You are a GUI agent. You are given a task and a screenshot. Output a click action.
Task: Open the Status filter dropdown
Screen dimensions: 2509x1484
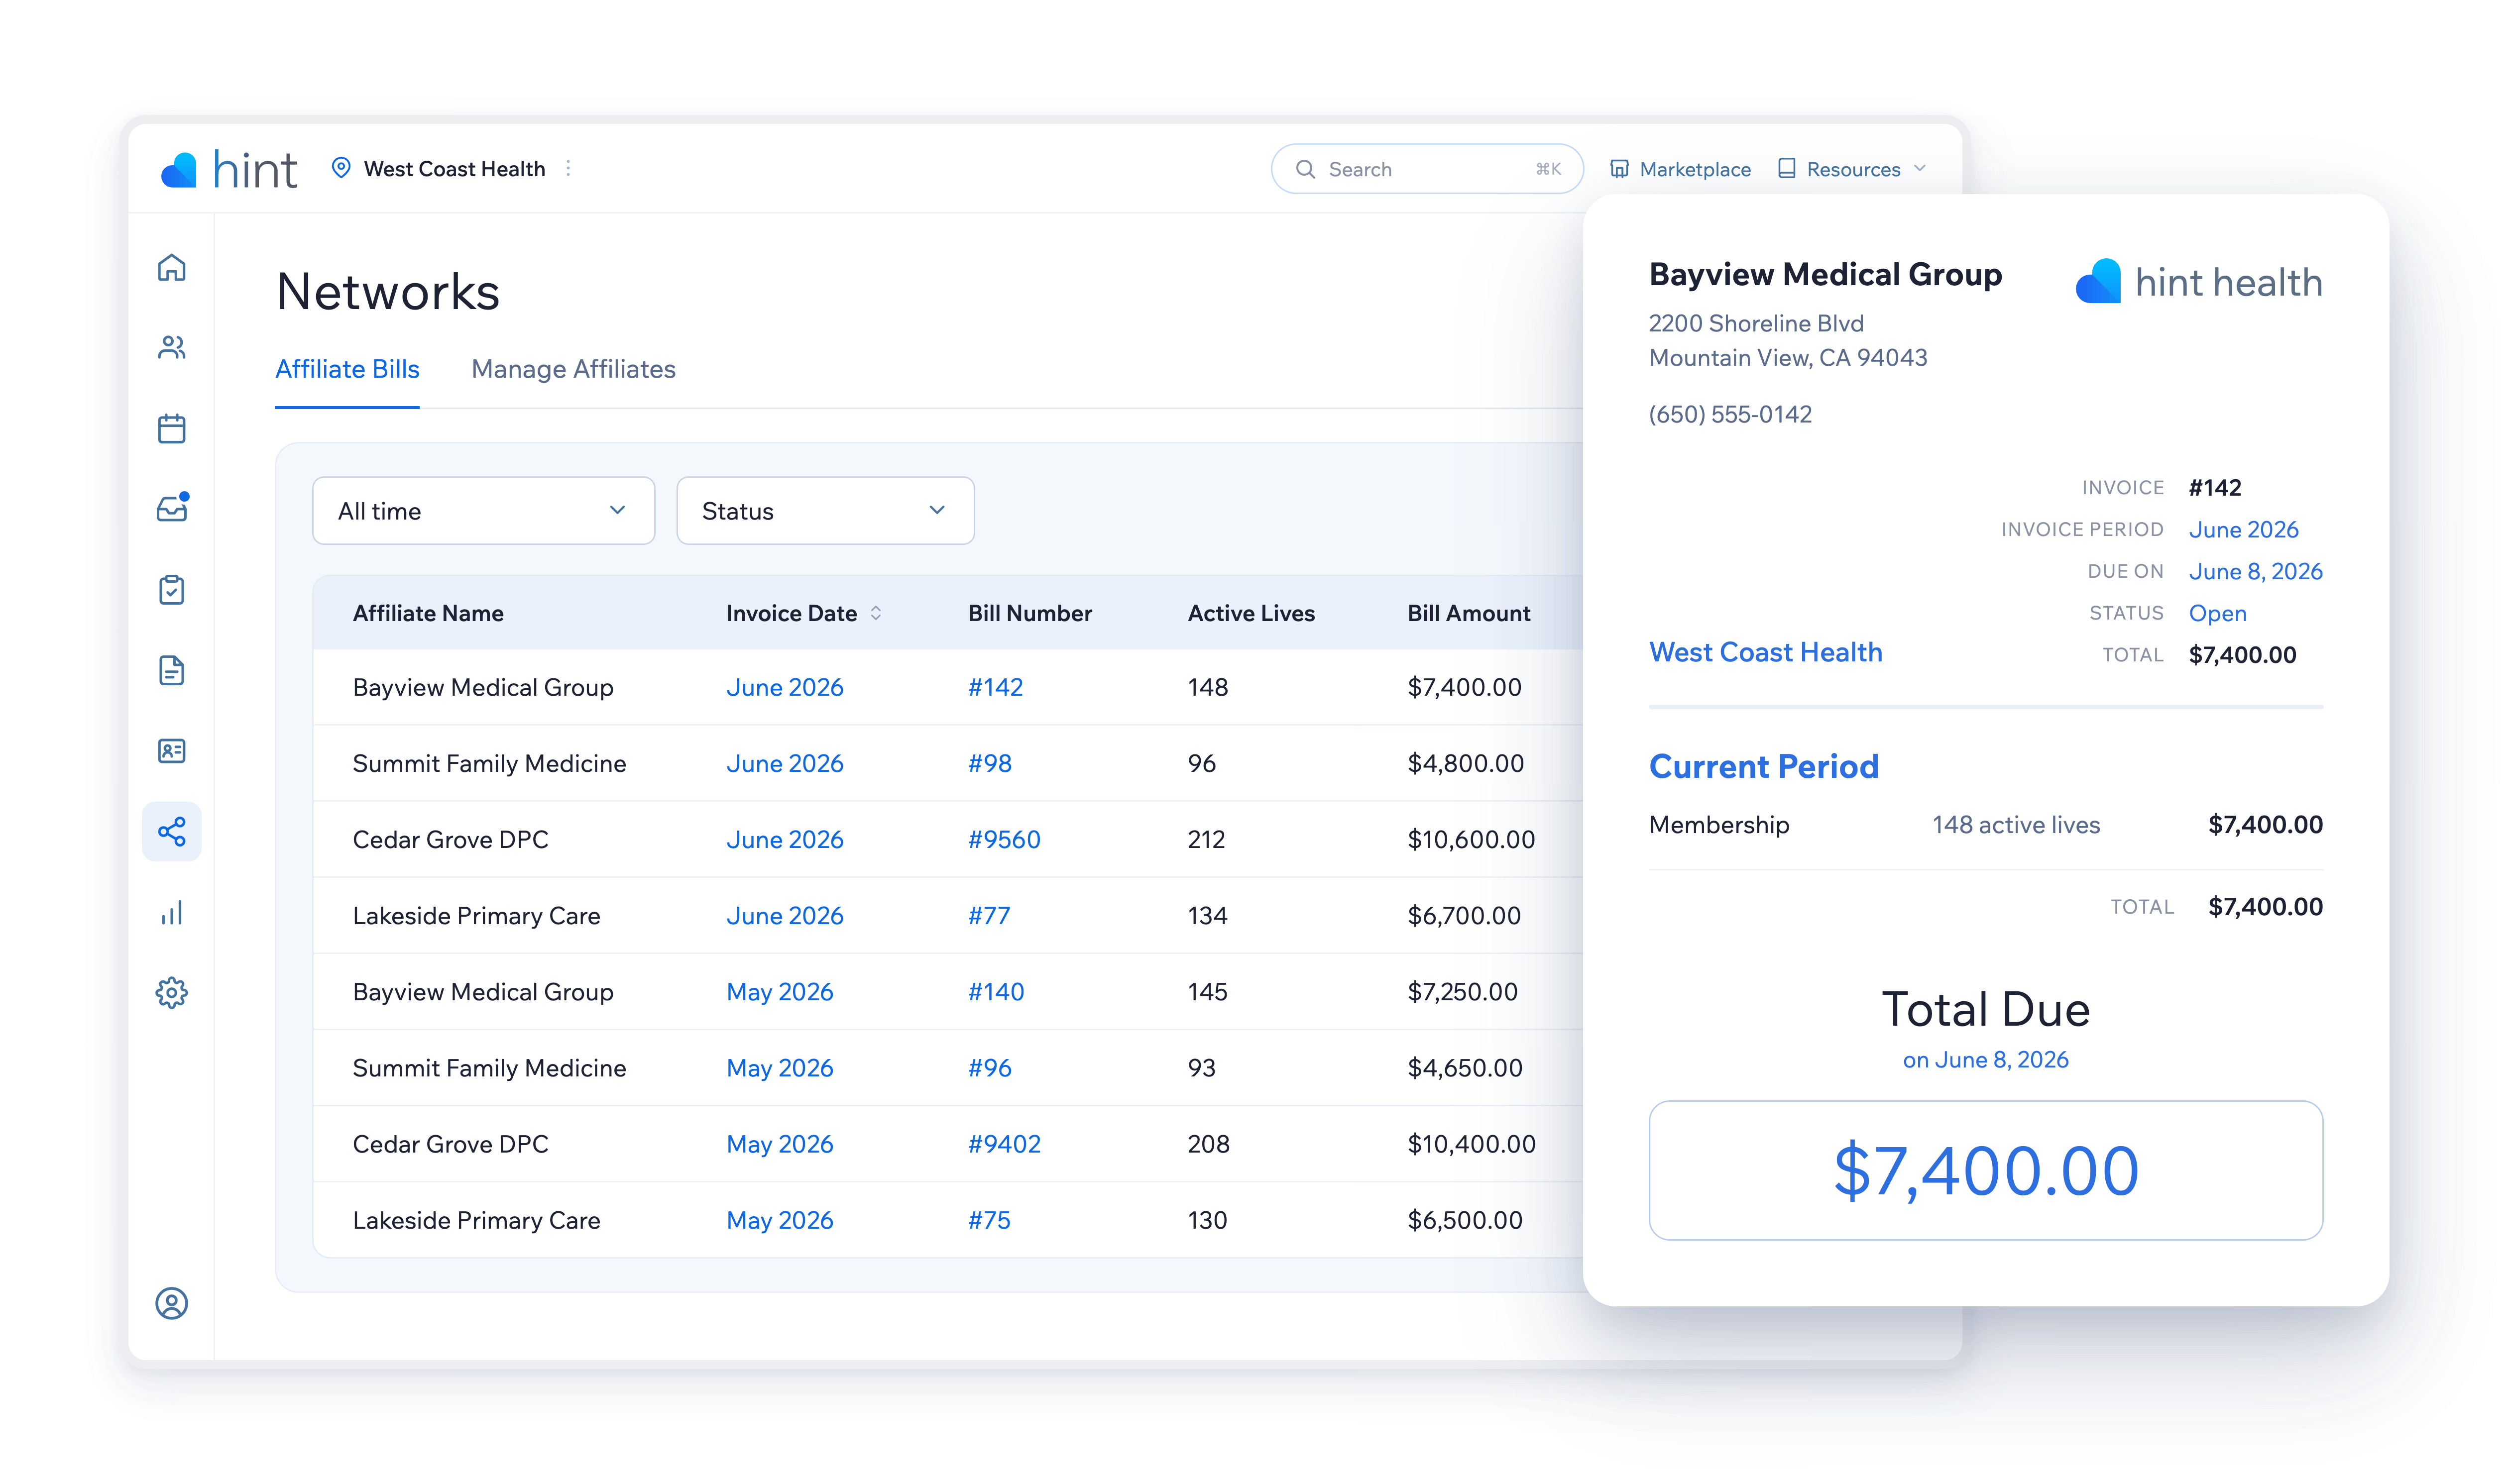click(825, 511)
